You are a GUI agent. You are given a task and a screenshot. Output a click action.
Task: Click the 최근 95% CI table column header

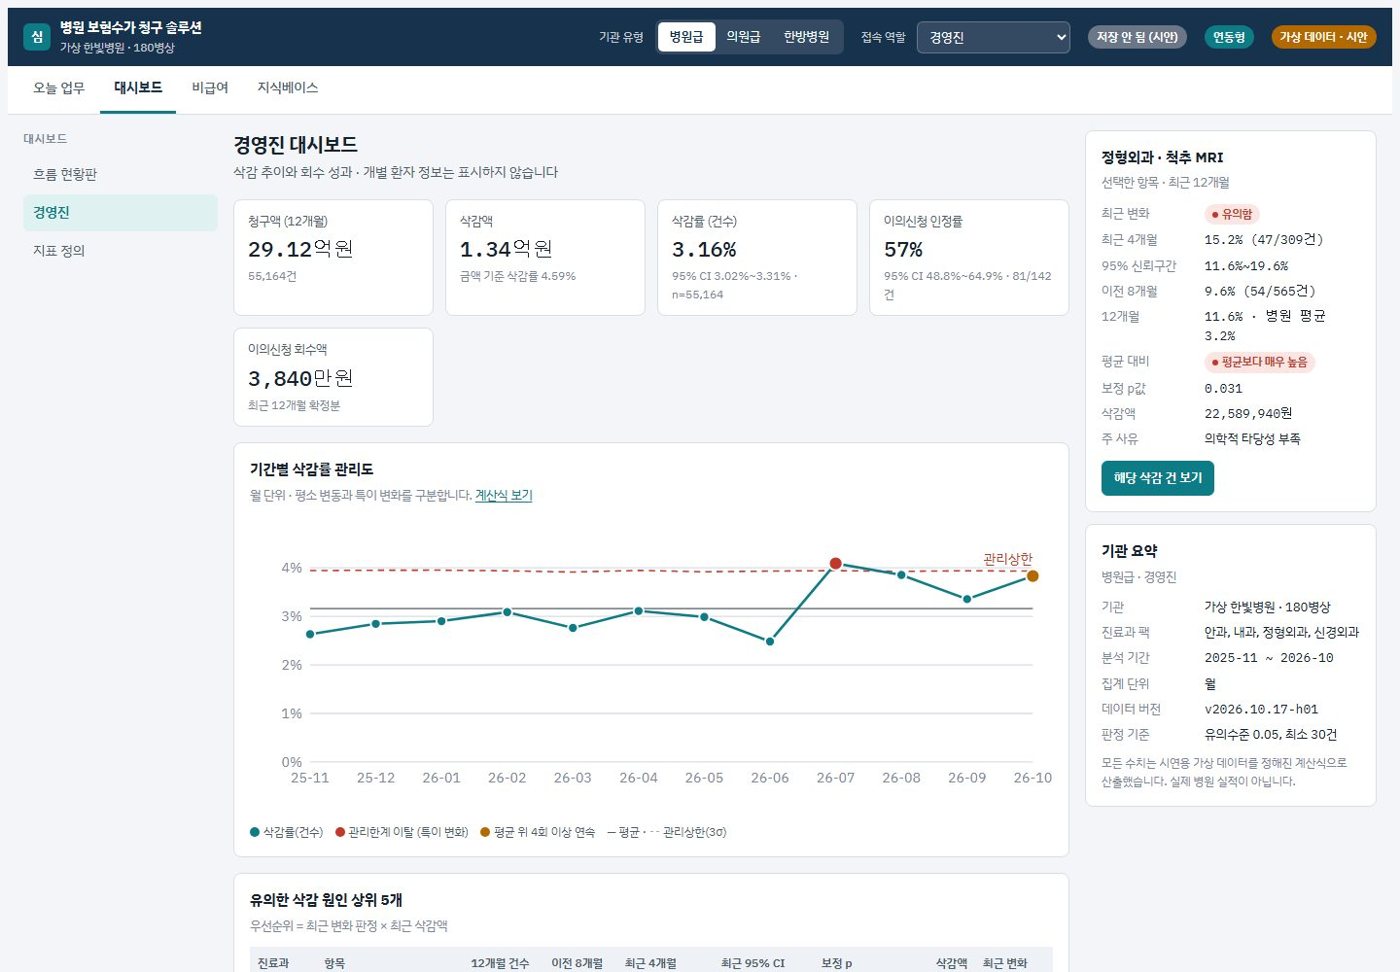click(753, 963)
